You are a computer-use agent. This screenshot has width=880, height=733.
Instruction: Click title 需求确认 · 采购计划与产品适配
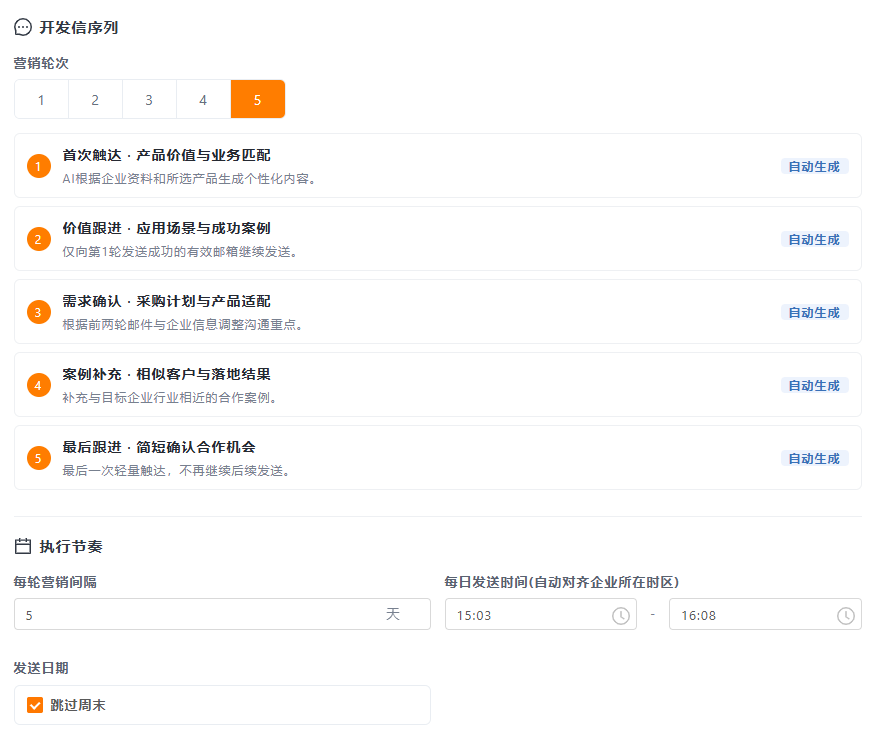pos(167,301)
